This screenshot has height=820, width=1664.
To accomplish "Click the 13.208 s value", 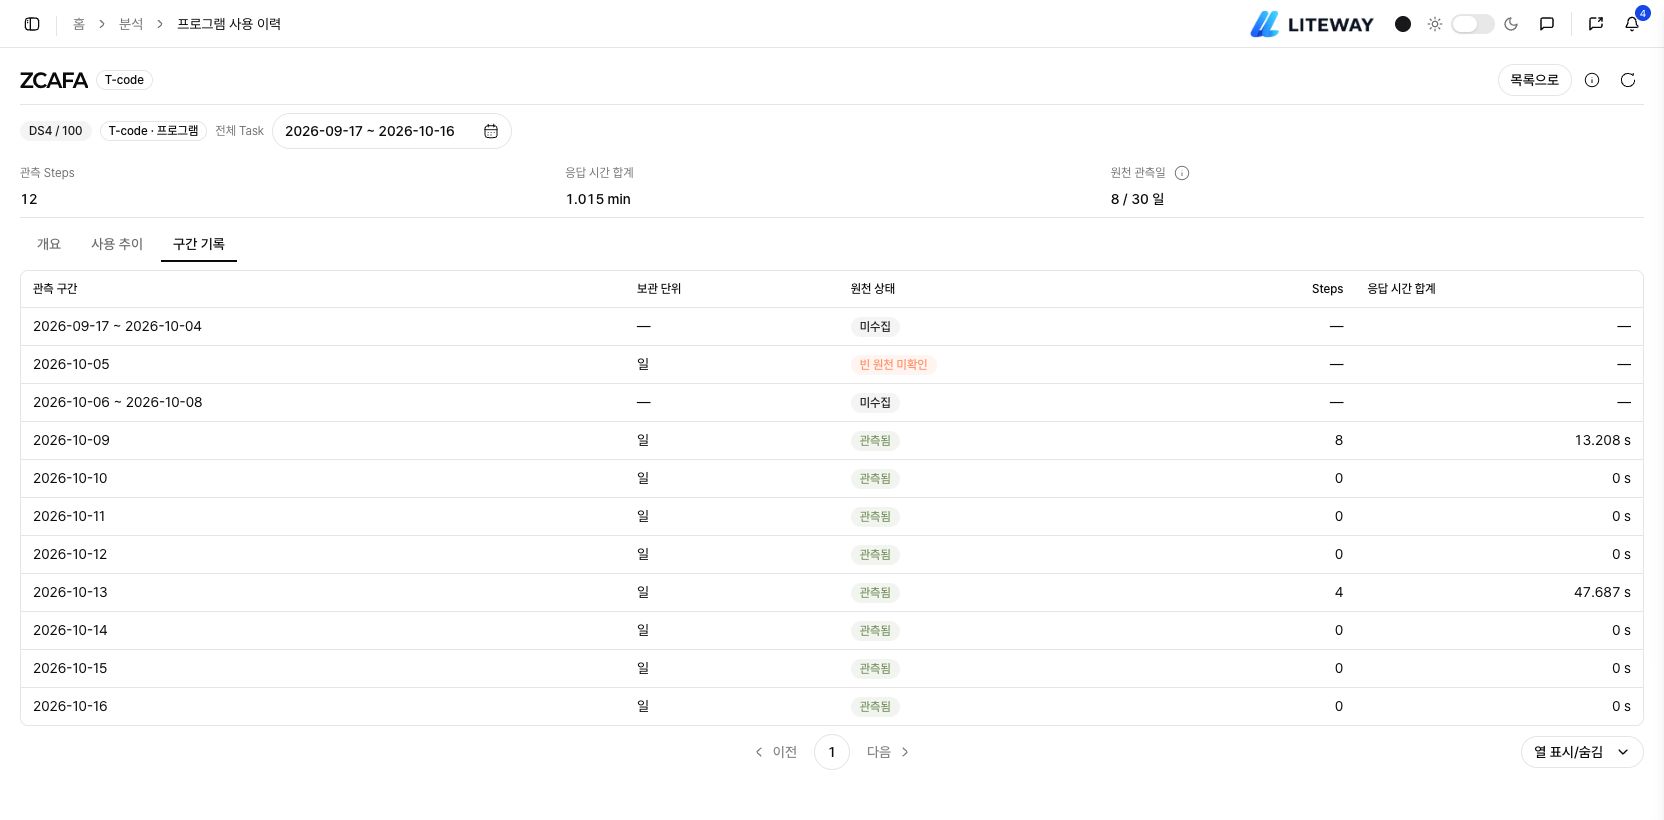I will [x=1602, y=441].
